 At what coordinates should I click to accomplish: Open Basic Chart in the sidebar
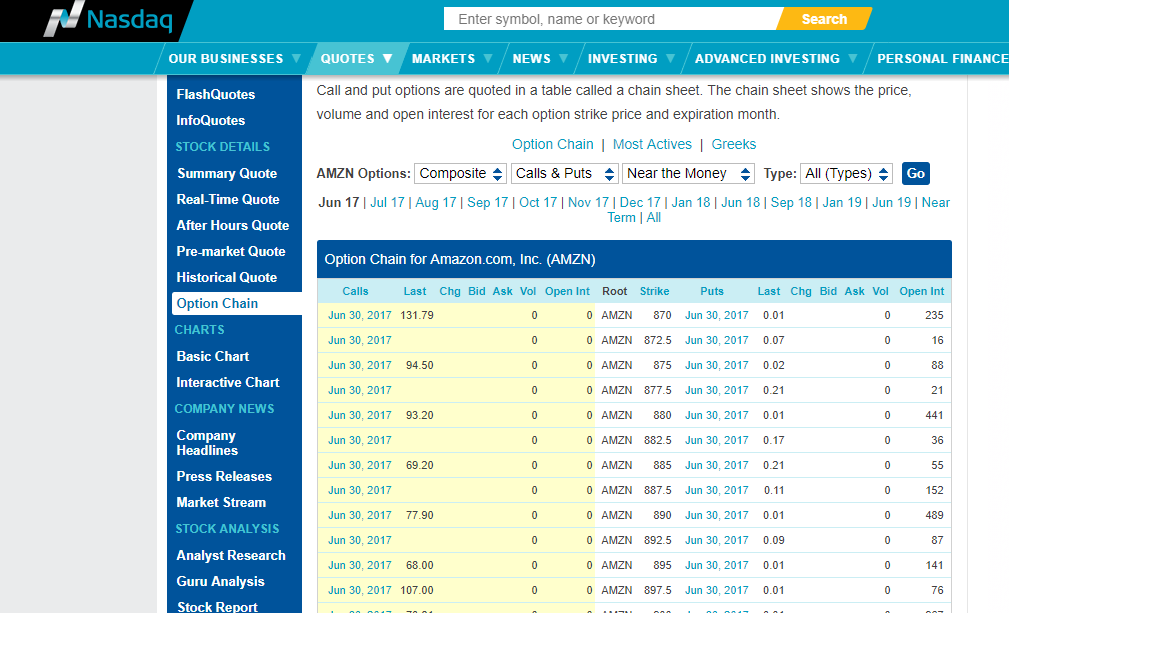pyautogui.click(x=212, y=356)
